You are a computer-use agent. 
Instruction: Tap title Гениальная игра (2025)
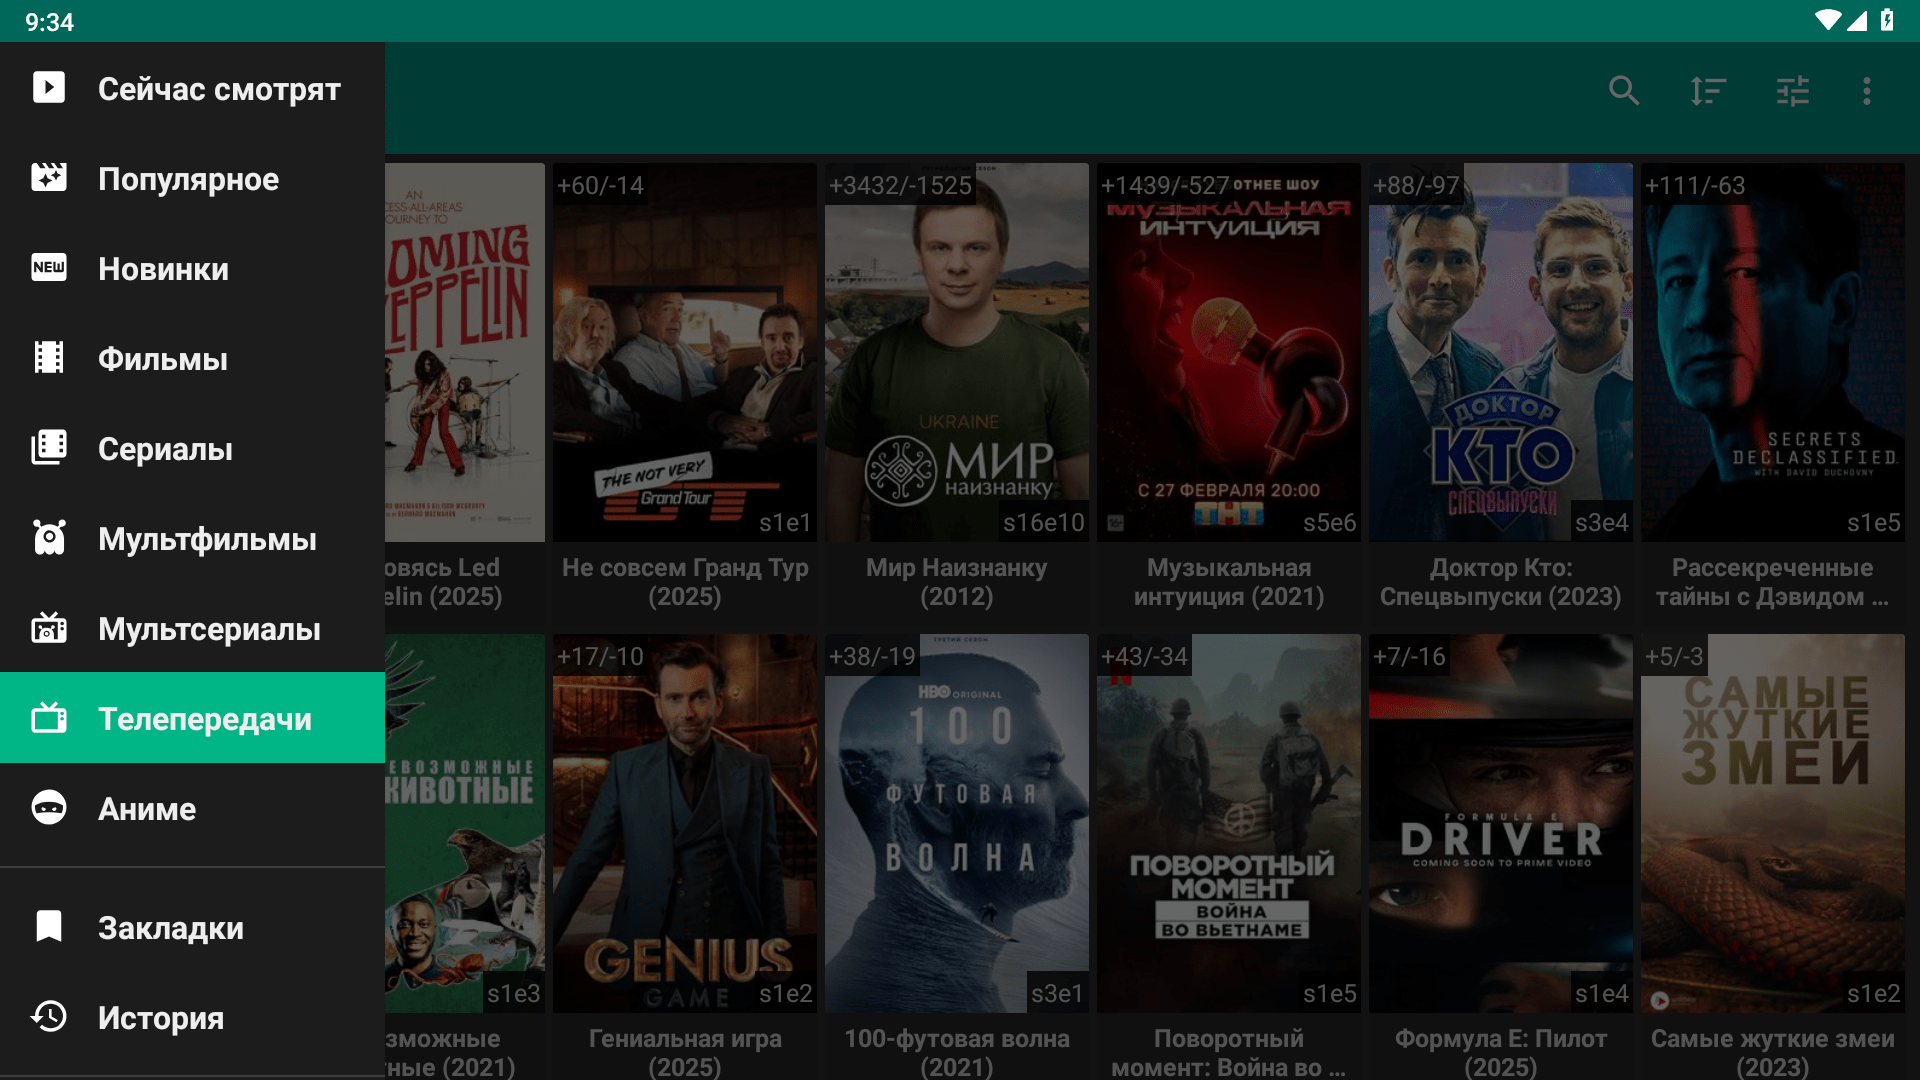(685, 1052)
